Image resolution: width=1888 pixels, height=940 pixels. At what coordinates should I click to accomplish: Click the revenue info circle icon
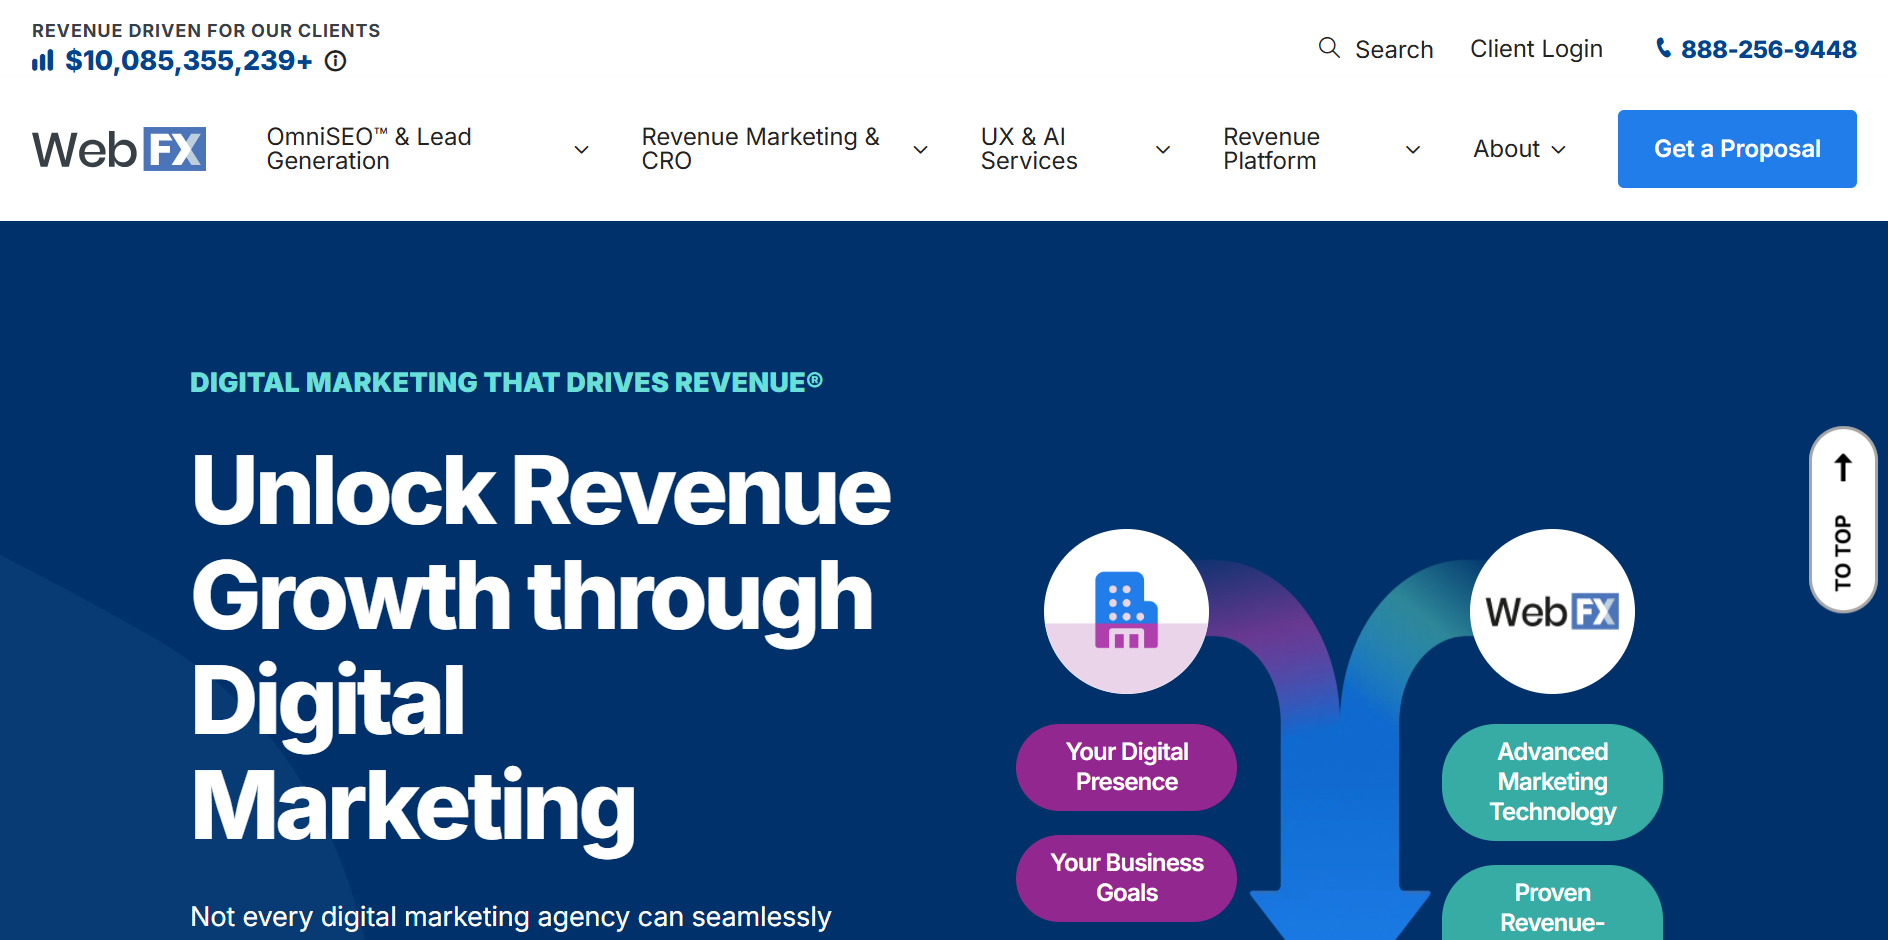pyautogui.click(x=336, y=61)
